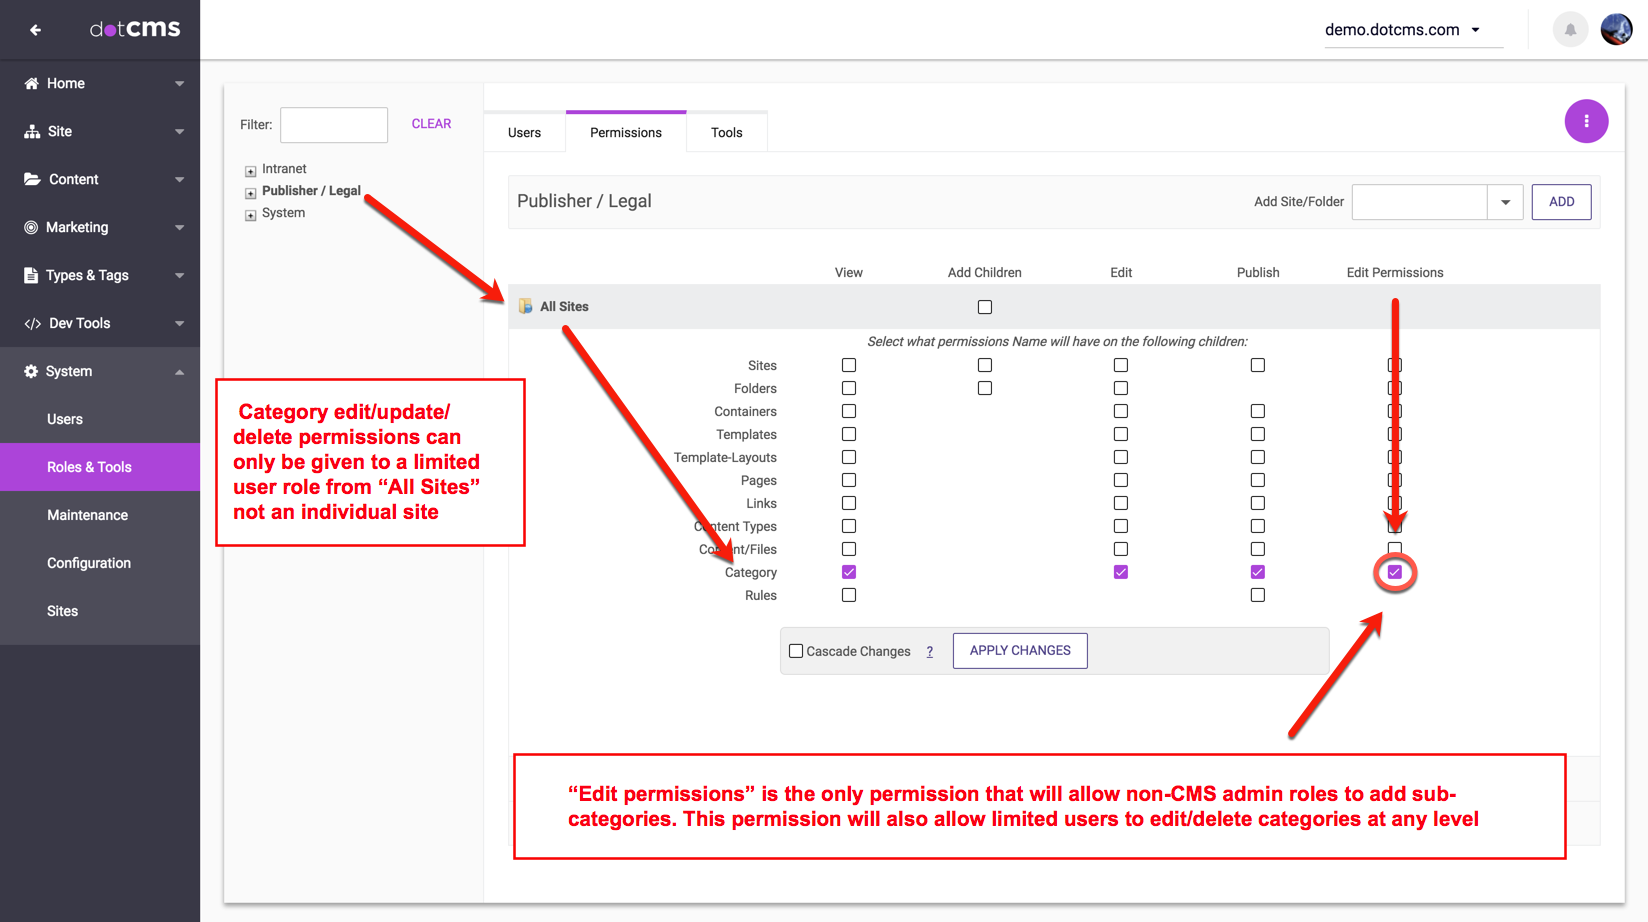Image resolution: width=1648 pixels, height=922 pixels.
Task: Open the notifications bell
Action: [x=1570, y=30]
